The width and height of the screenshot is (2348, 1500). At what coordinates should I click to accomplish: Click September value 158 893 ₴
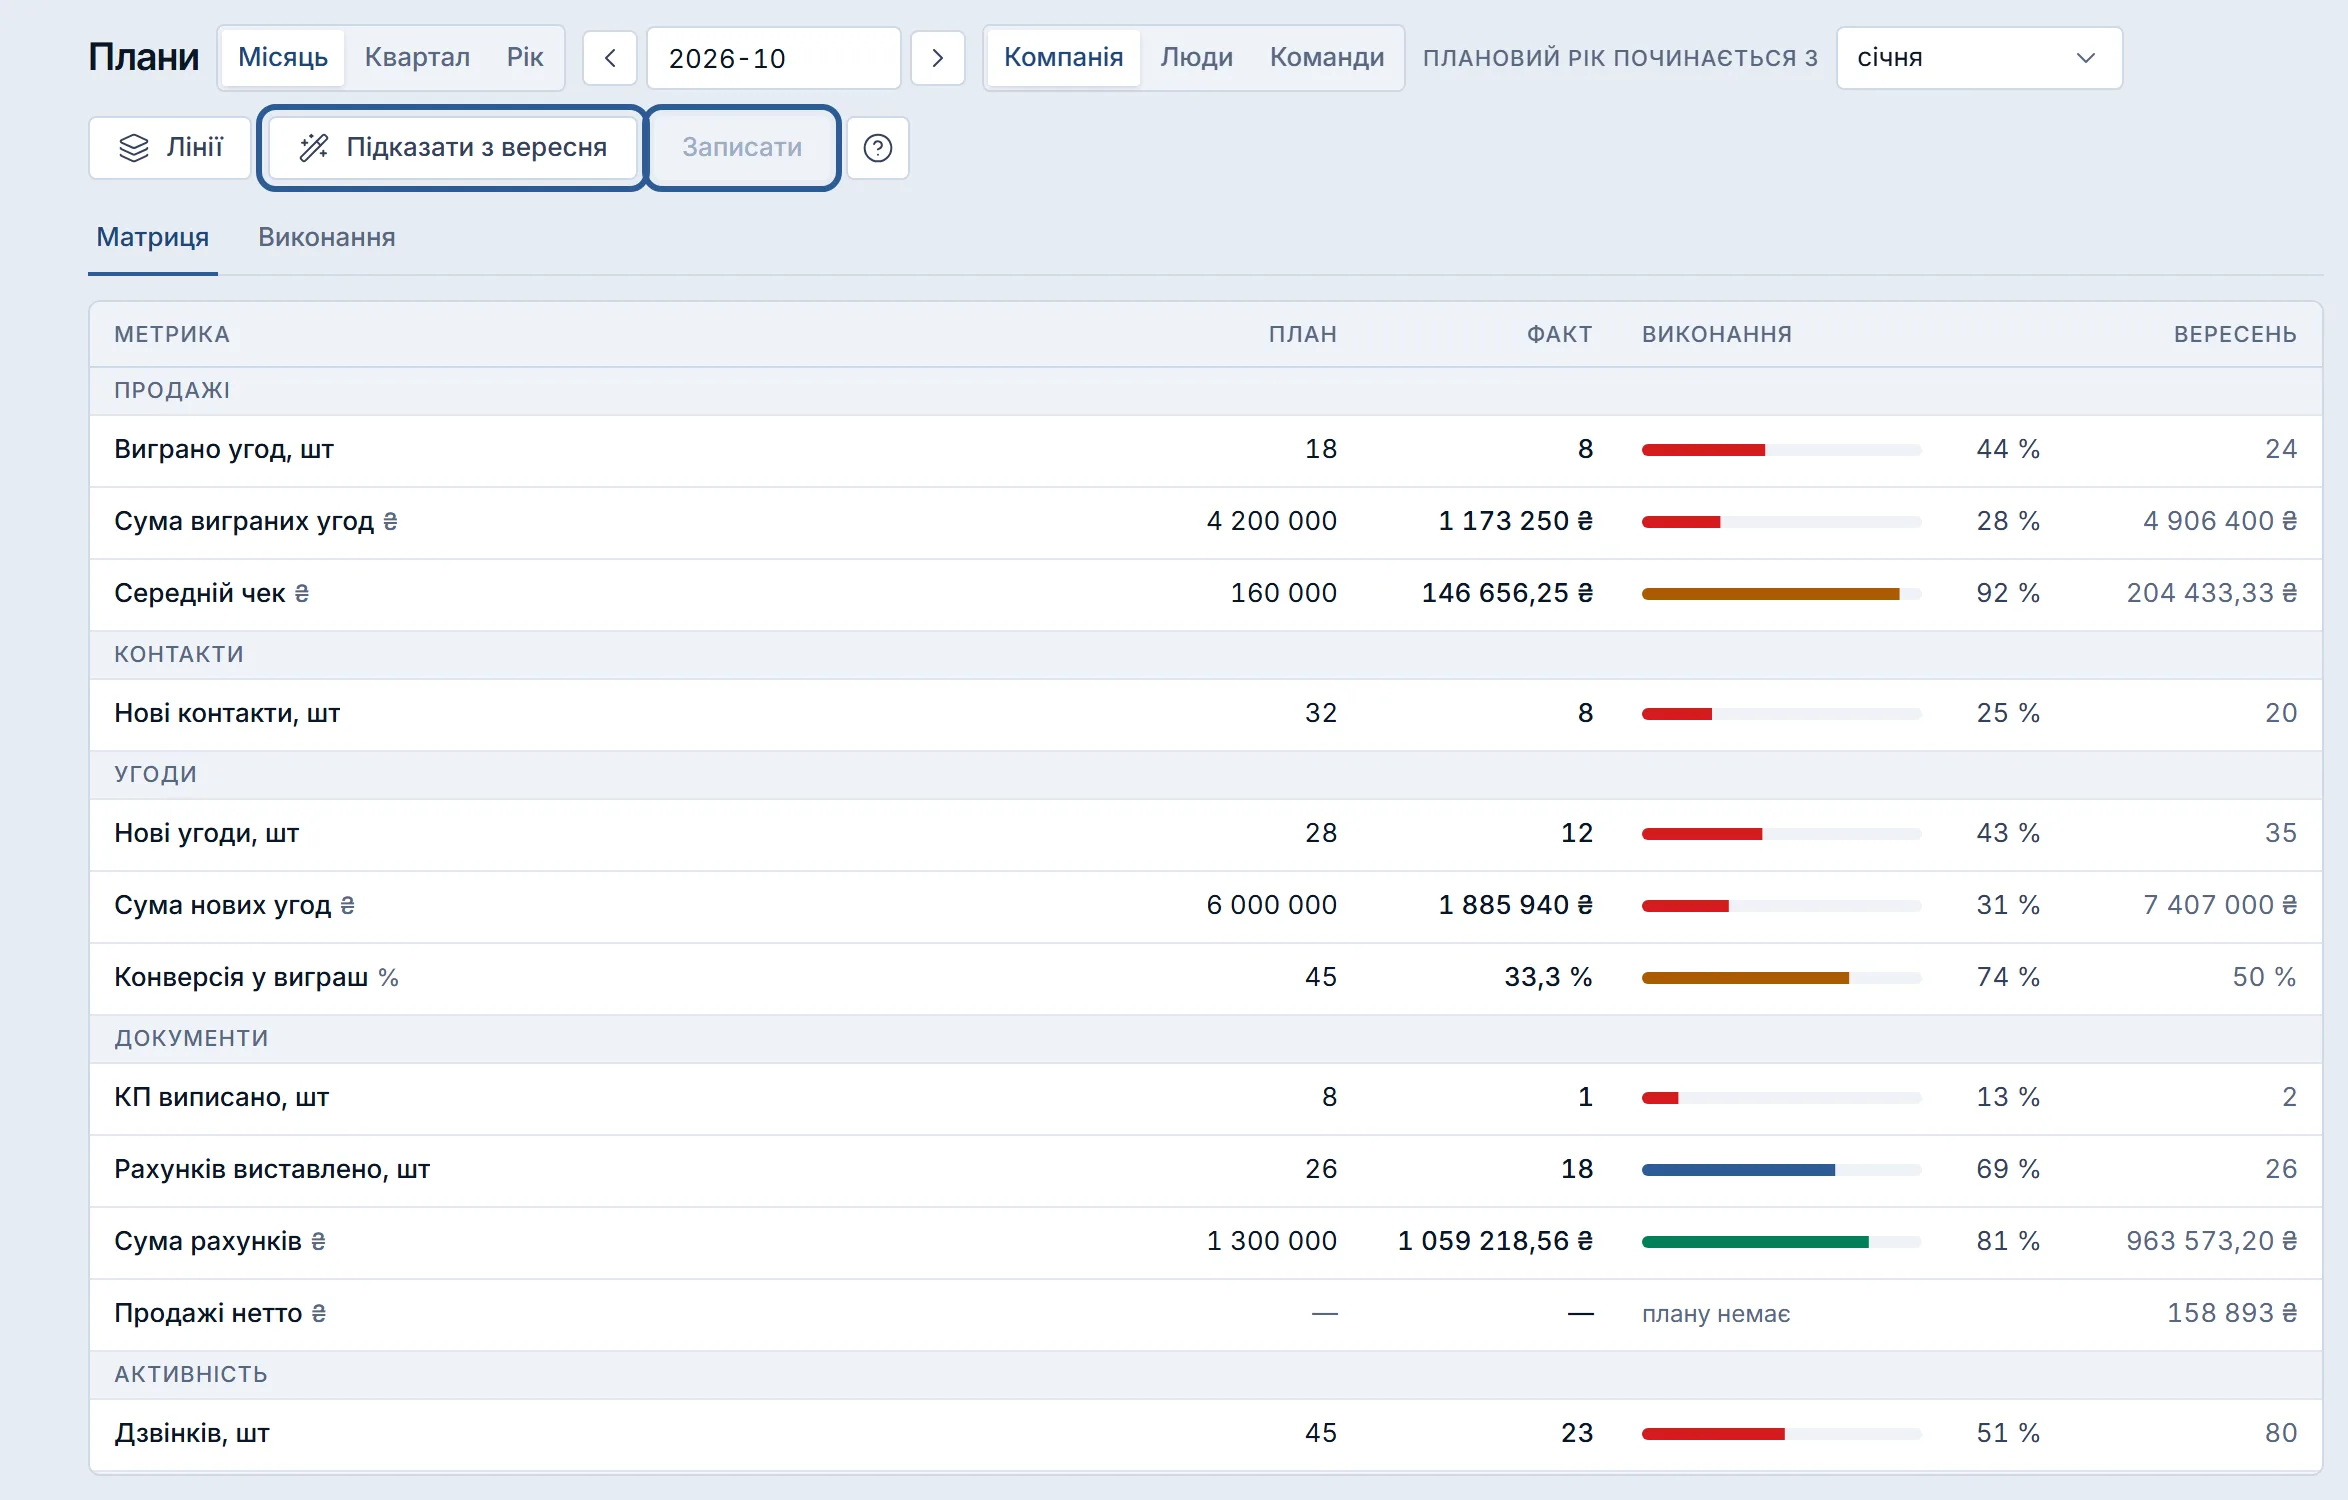pyautogui.click(x=2231, y=1313)
